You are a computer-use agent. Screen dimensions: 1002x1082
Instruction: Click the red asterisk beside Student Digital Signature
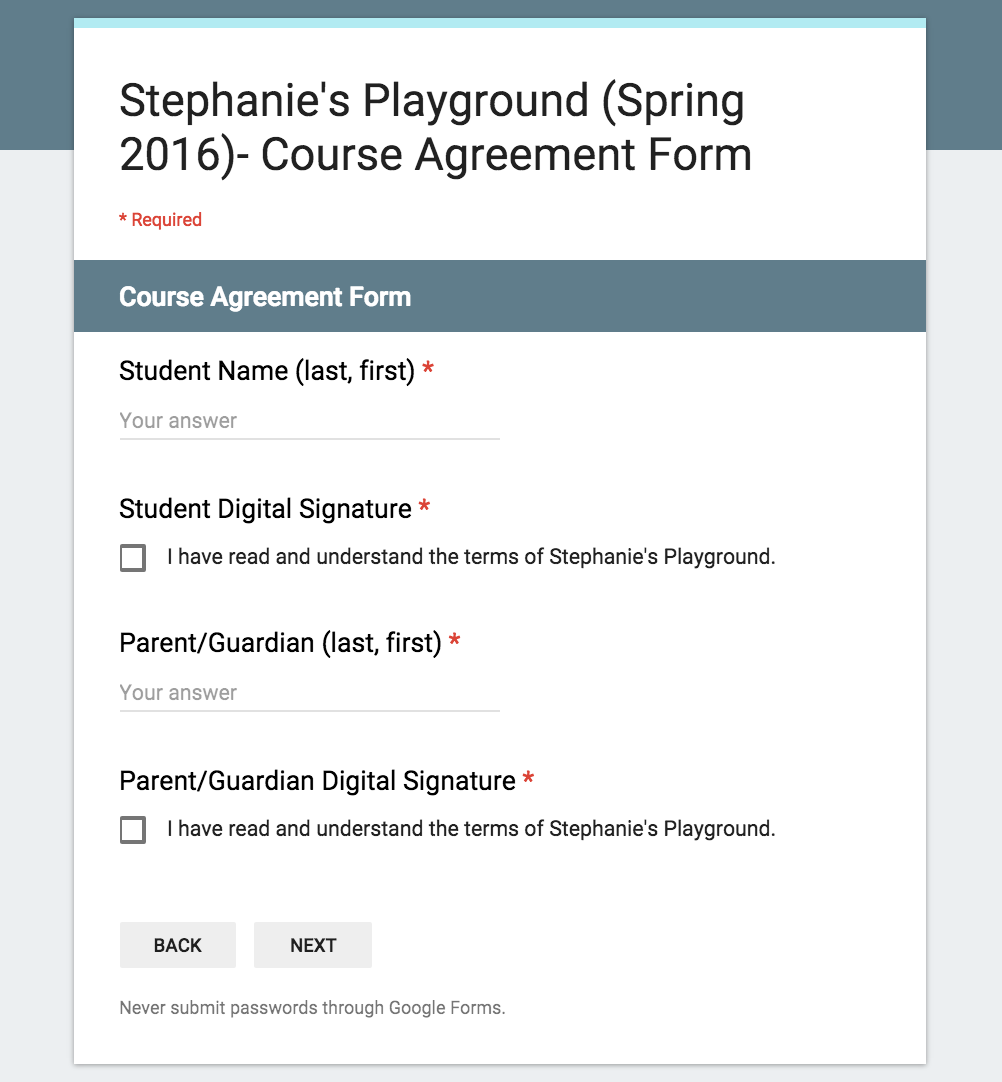point(424,509)
